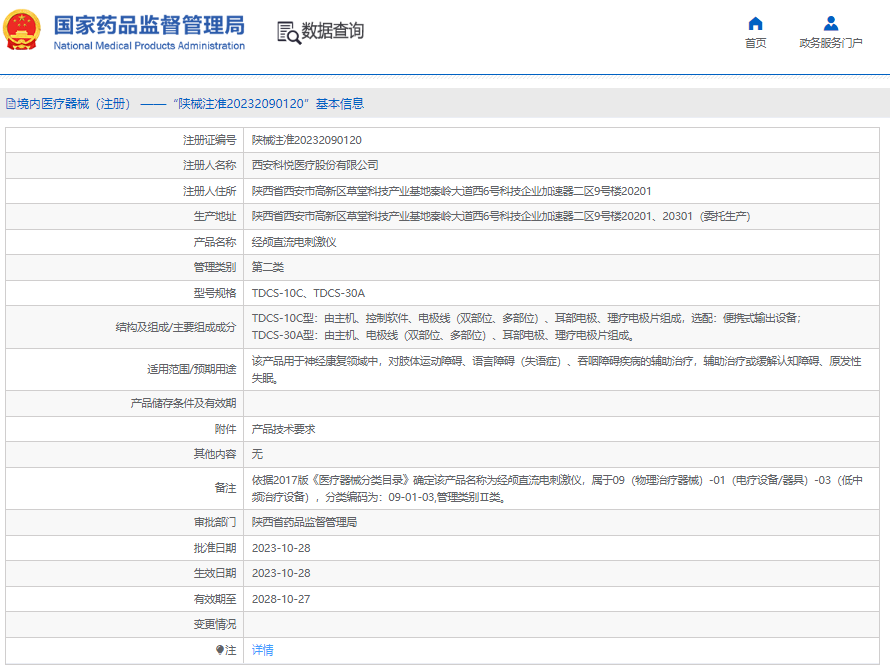Click the 注册人名称 label
890x669 pixels.
pos(209,165)
